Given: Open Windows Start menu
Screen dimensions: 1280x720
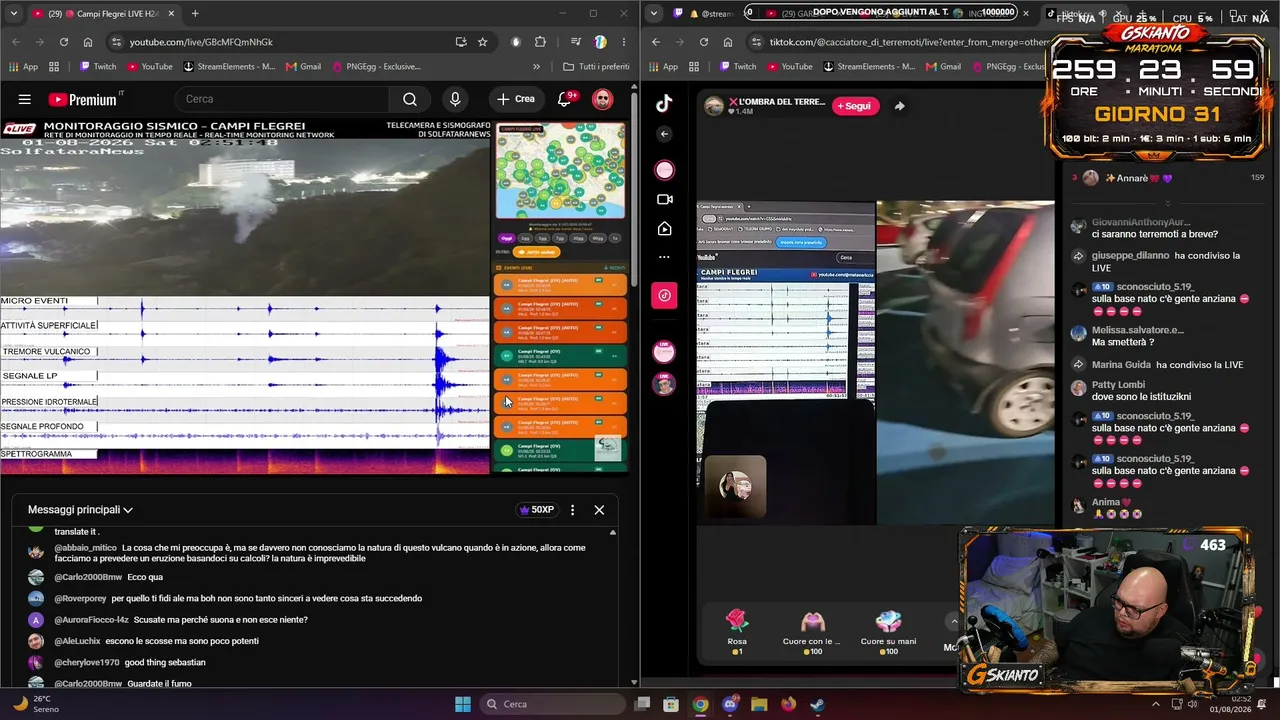Looking at the screenshot, I should pos(463,704).
